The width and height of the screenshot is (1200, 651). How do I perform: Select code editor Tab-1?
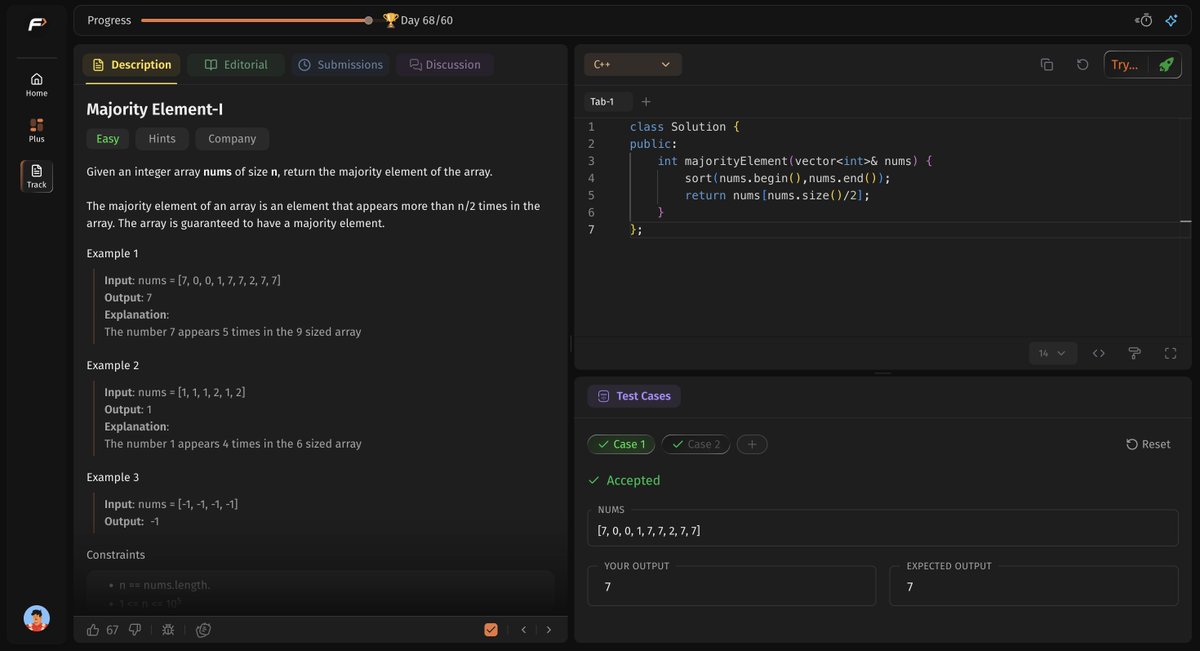pos(608,101)
